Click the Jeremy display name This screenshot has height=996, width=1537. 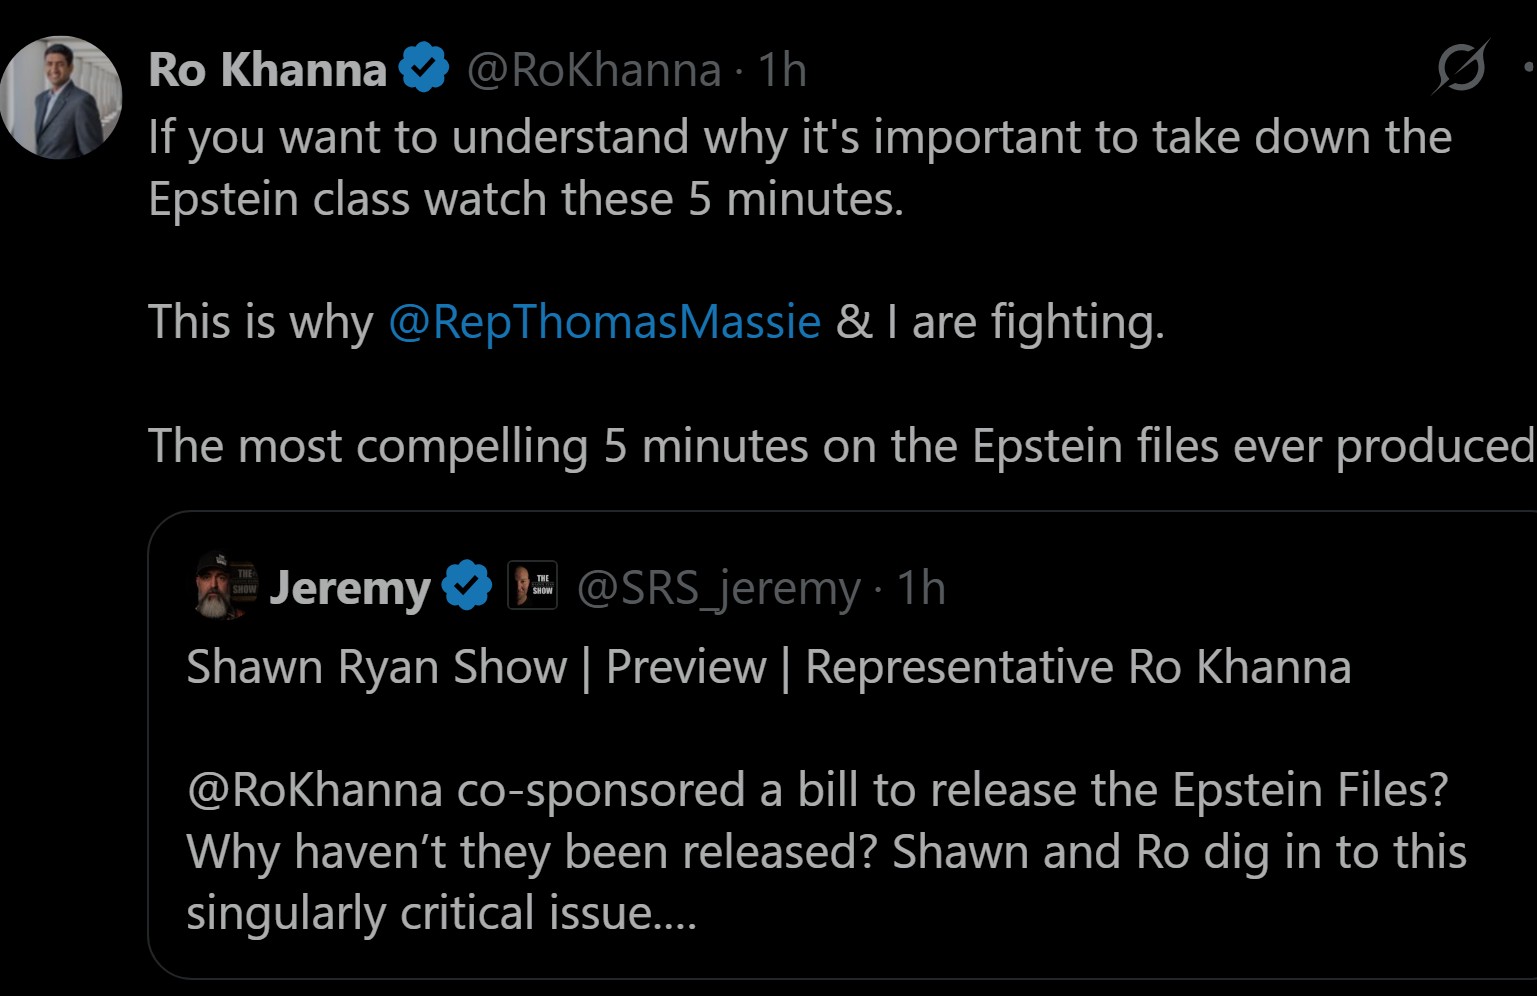click(x=349, y=587)
